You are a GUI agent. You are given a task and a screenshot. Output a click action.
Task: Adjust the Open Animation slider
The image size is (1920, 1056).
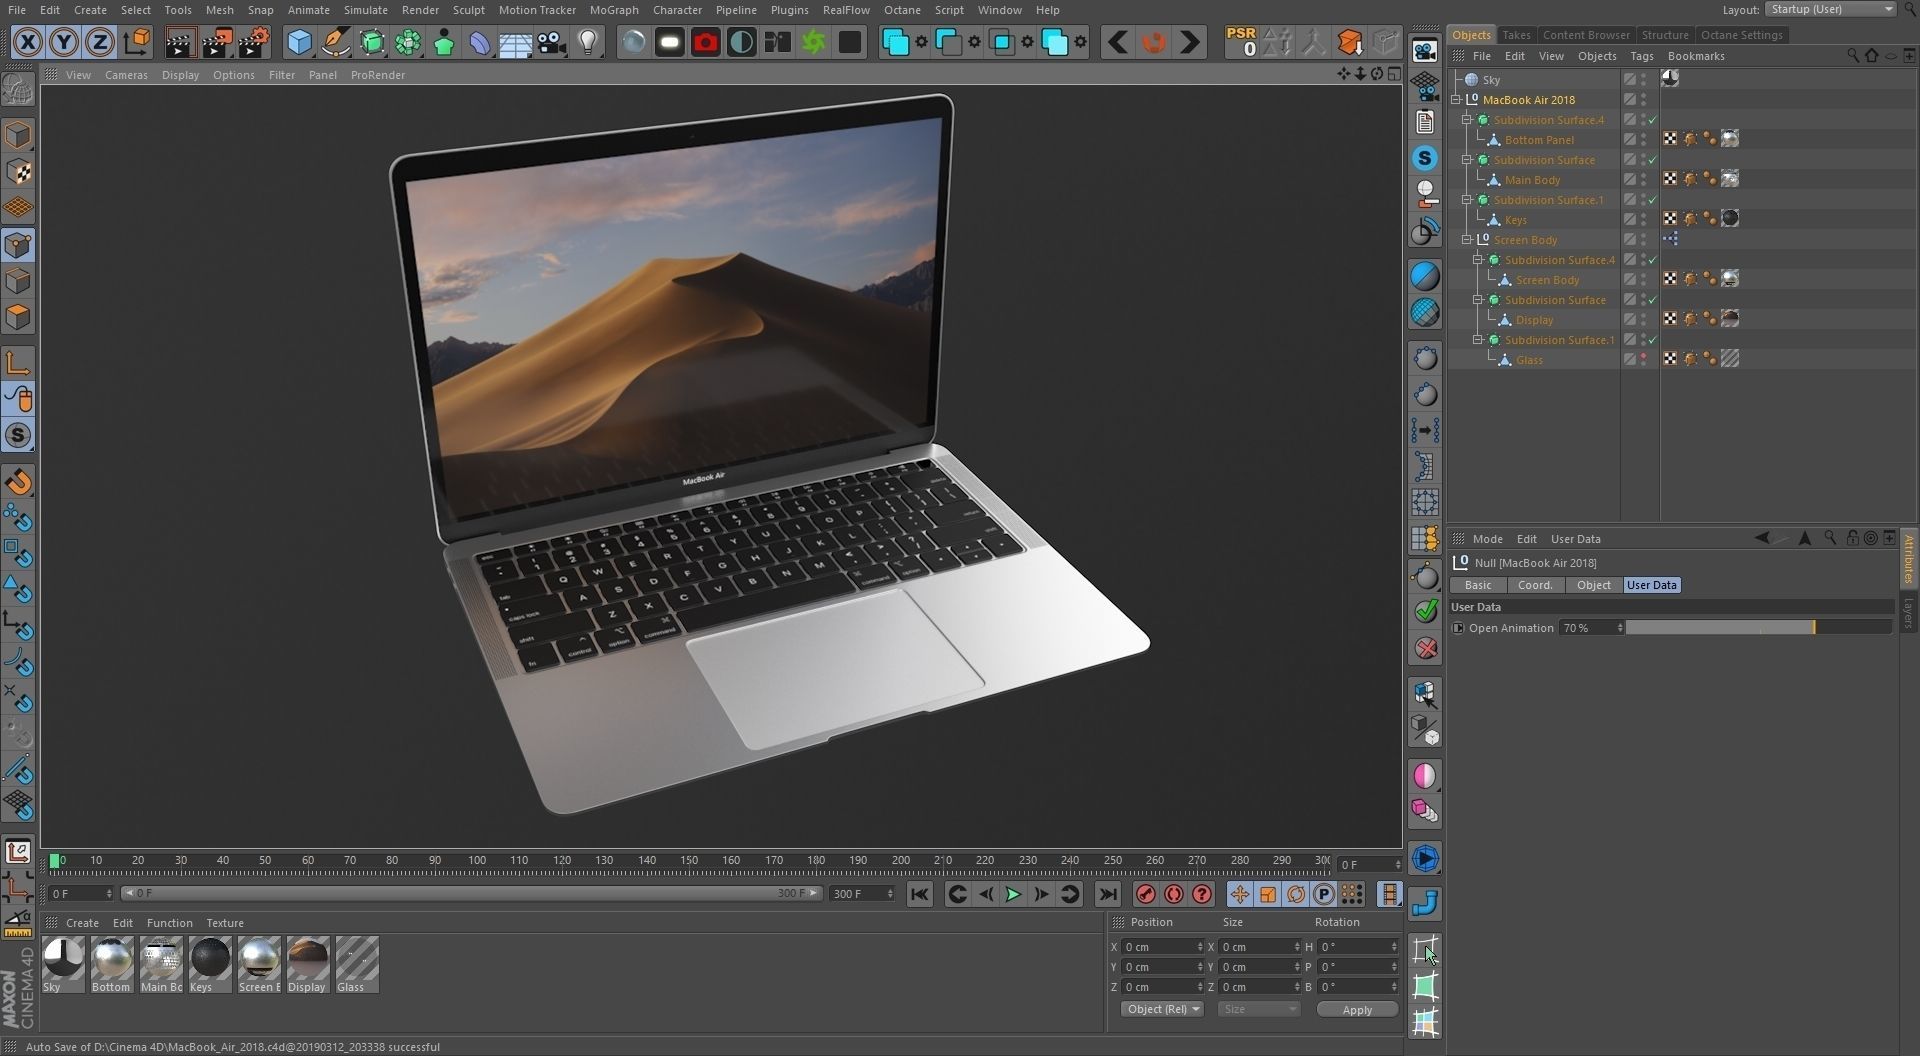point(1759,628)
